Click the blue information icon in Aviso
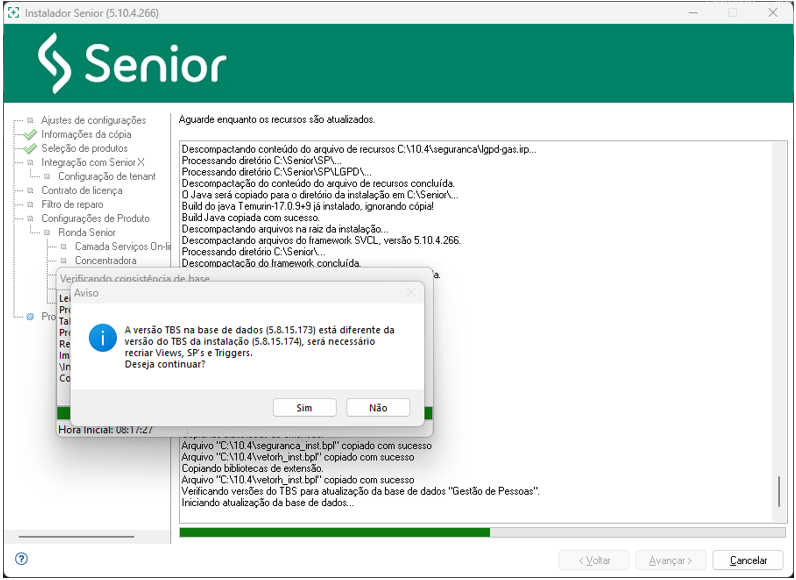 tap(103, 338)
